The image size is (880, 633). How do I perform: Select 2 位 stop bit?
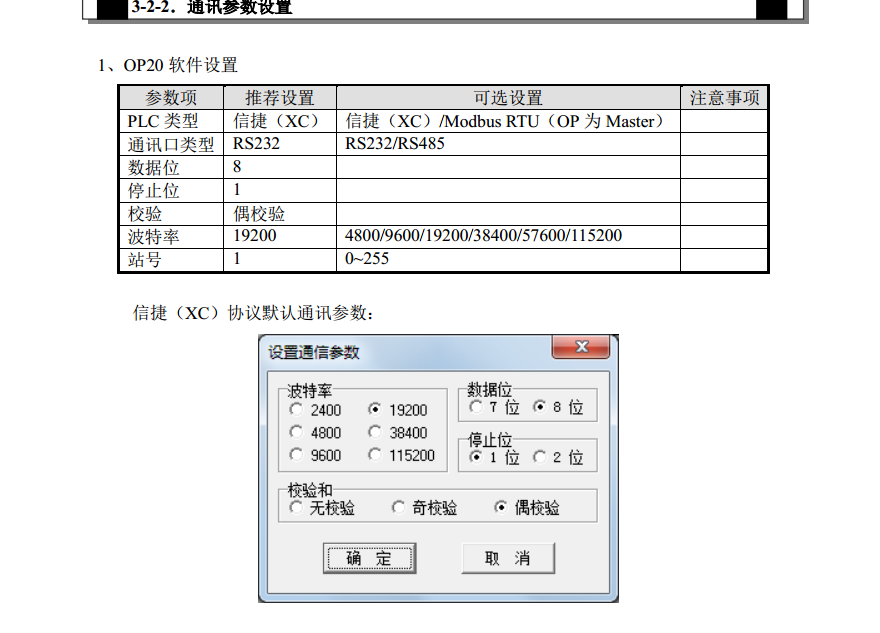(x=540, y=457)
